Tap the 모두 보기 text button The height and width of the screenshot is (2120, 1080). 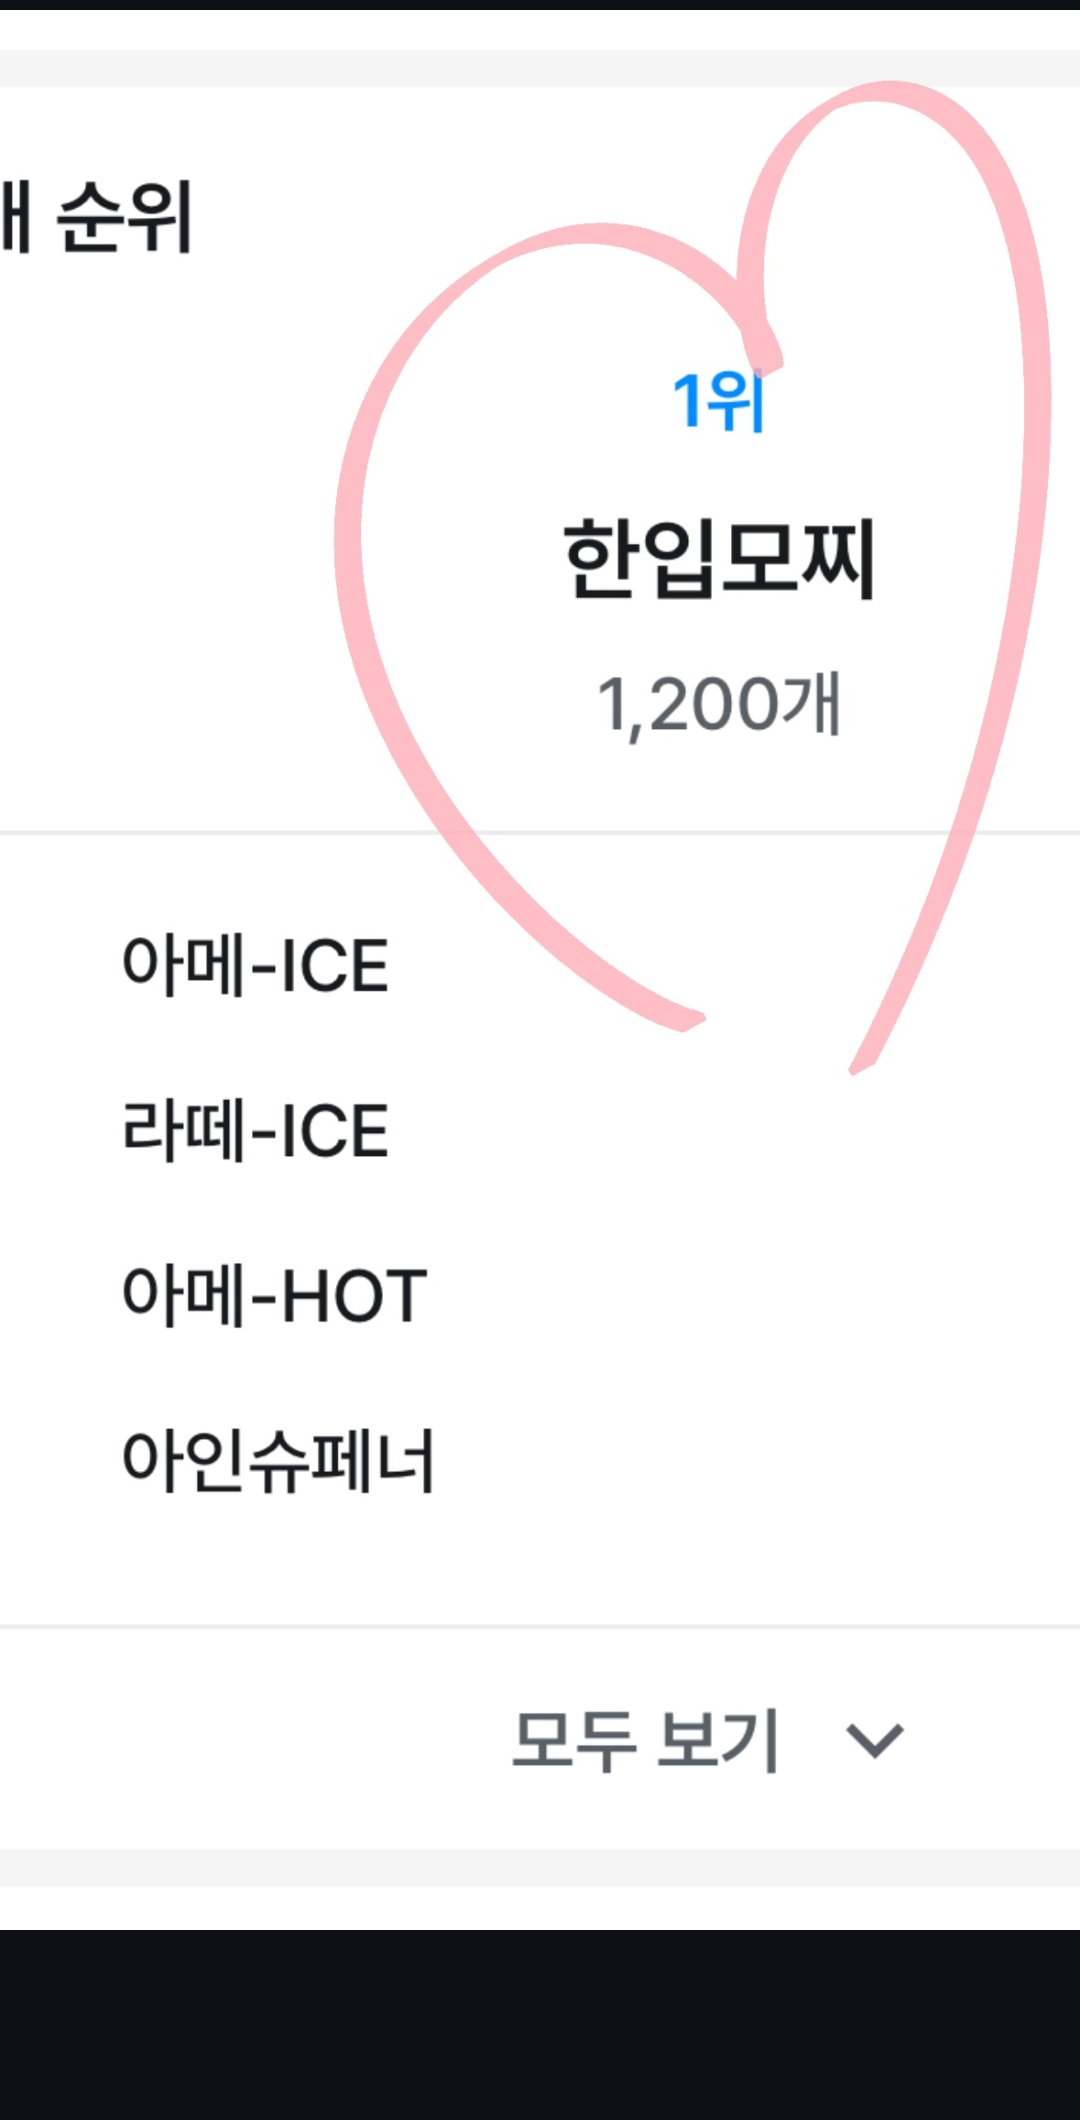645,1741
